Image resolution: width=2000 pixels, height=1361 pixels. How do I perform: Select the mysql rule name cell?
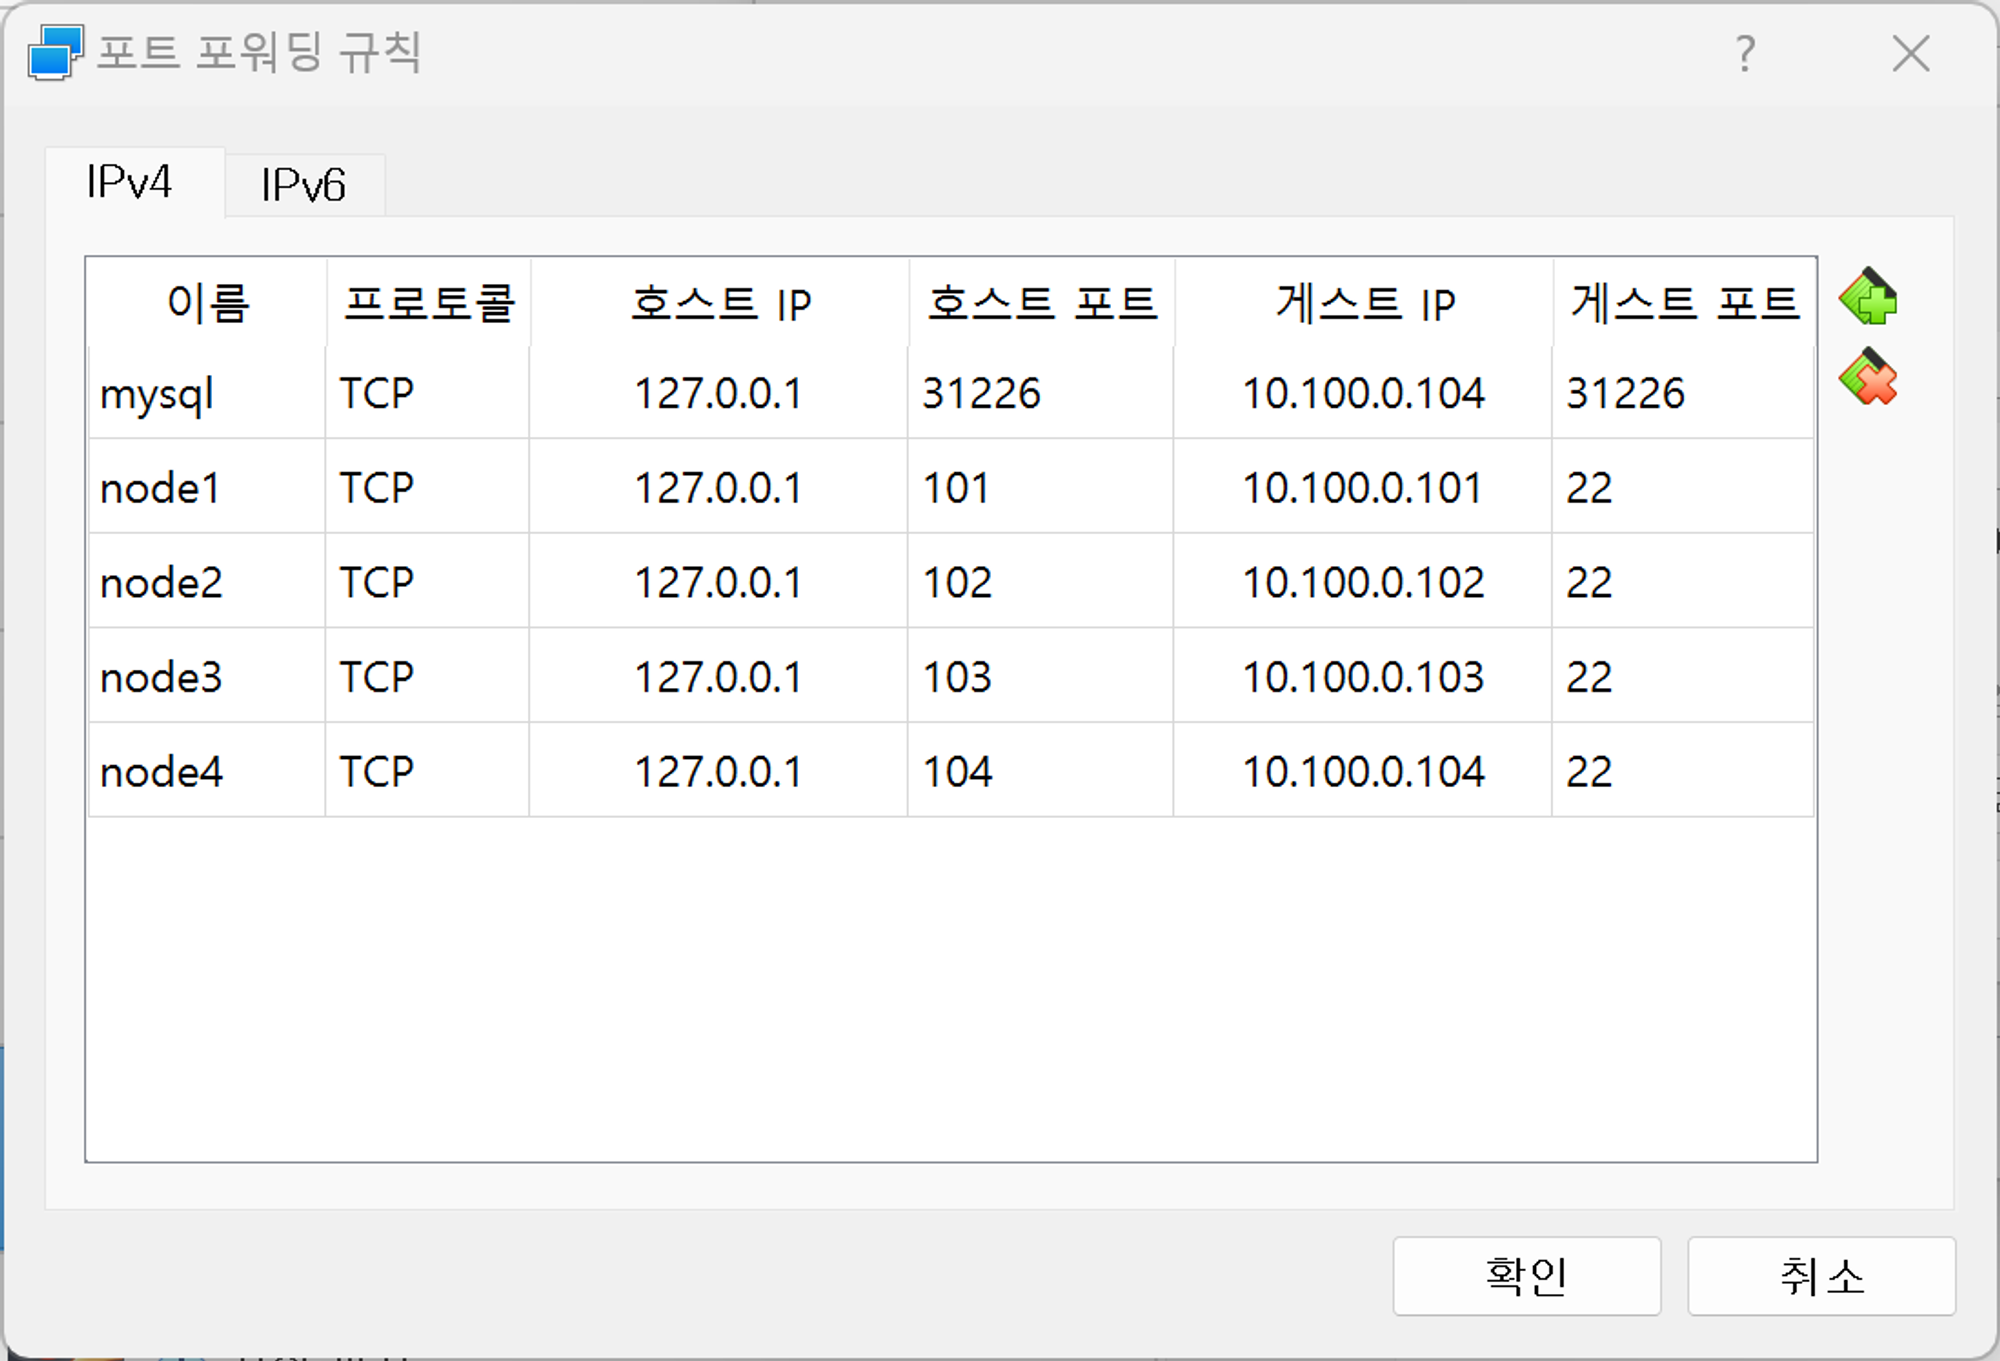[157, 394]
